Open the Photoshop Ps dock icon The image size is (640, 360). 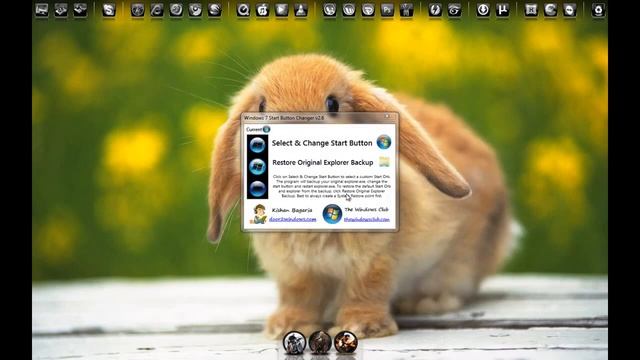tap(387, 10)
